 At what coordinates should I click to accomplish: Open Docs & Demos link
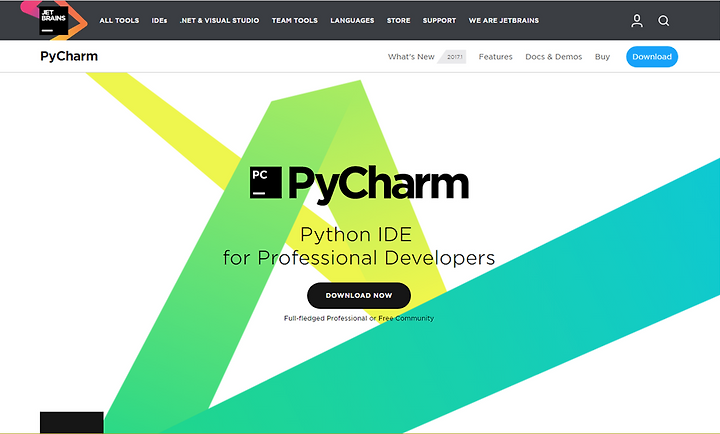point(553,56)
